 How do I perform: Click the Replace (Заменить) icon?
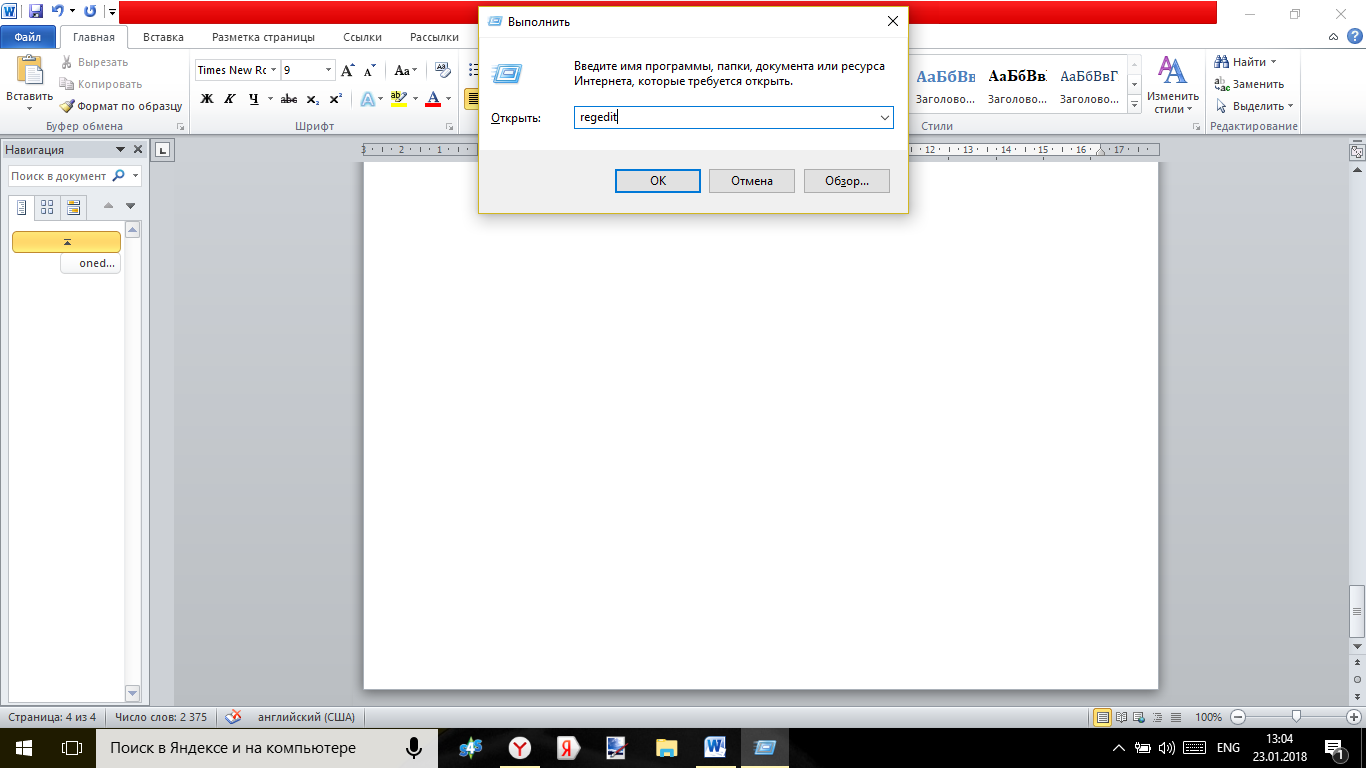(x=1222, y=84)
